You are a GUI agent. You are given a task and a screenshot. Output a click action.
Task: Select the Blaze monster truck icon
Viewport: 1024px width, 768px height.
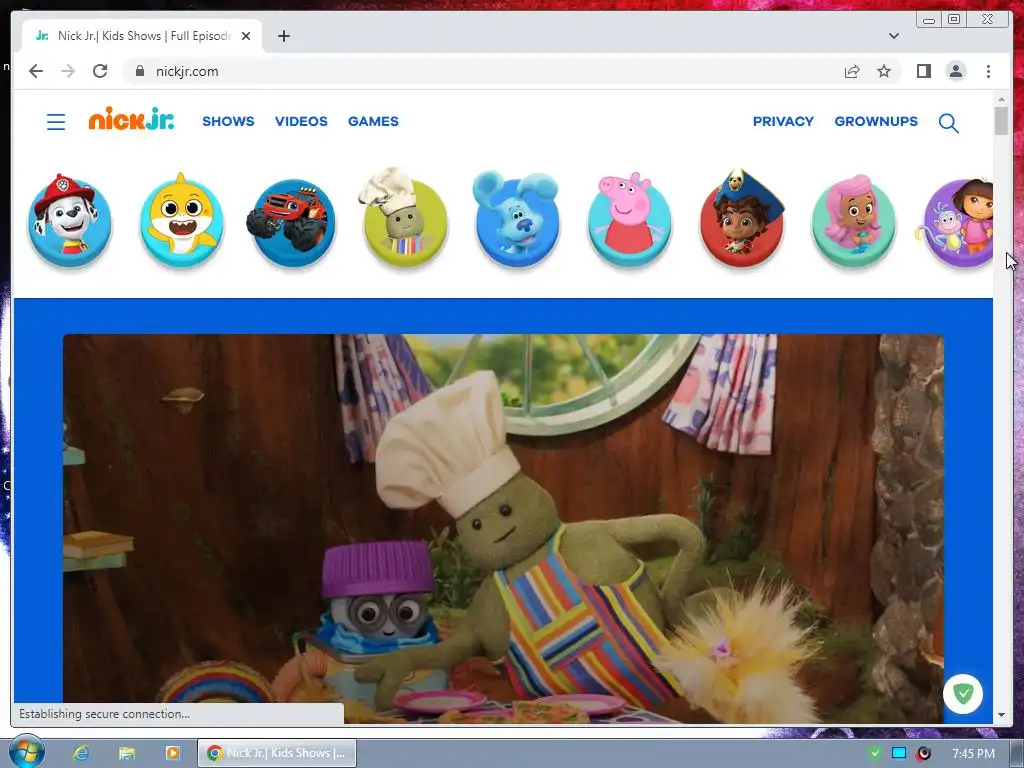click(291, 222)
